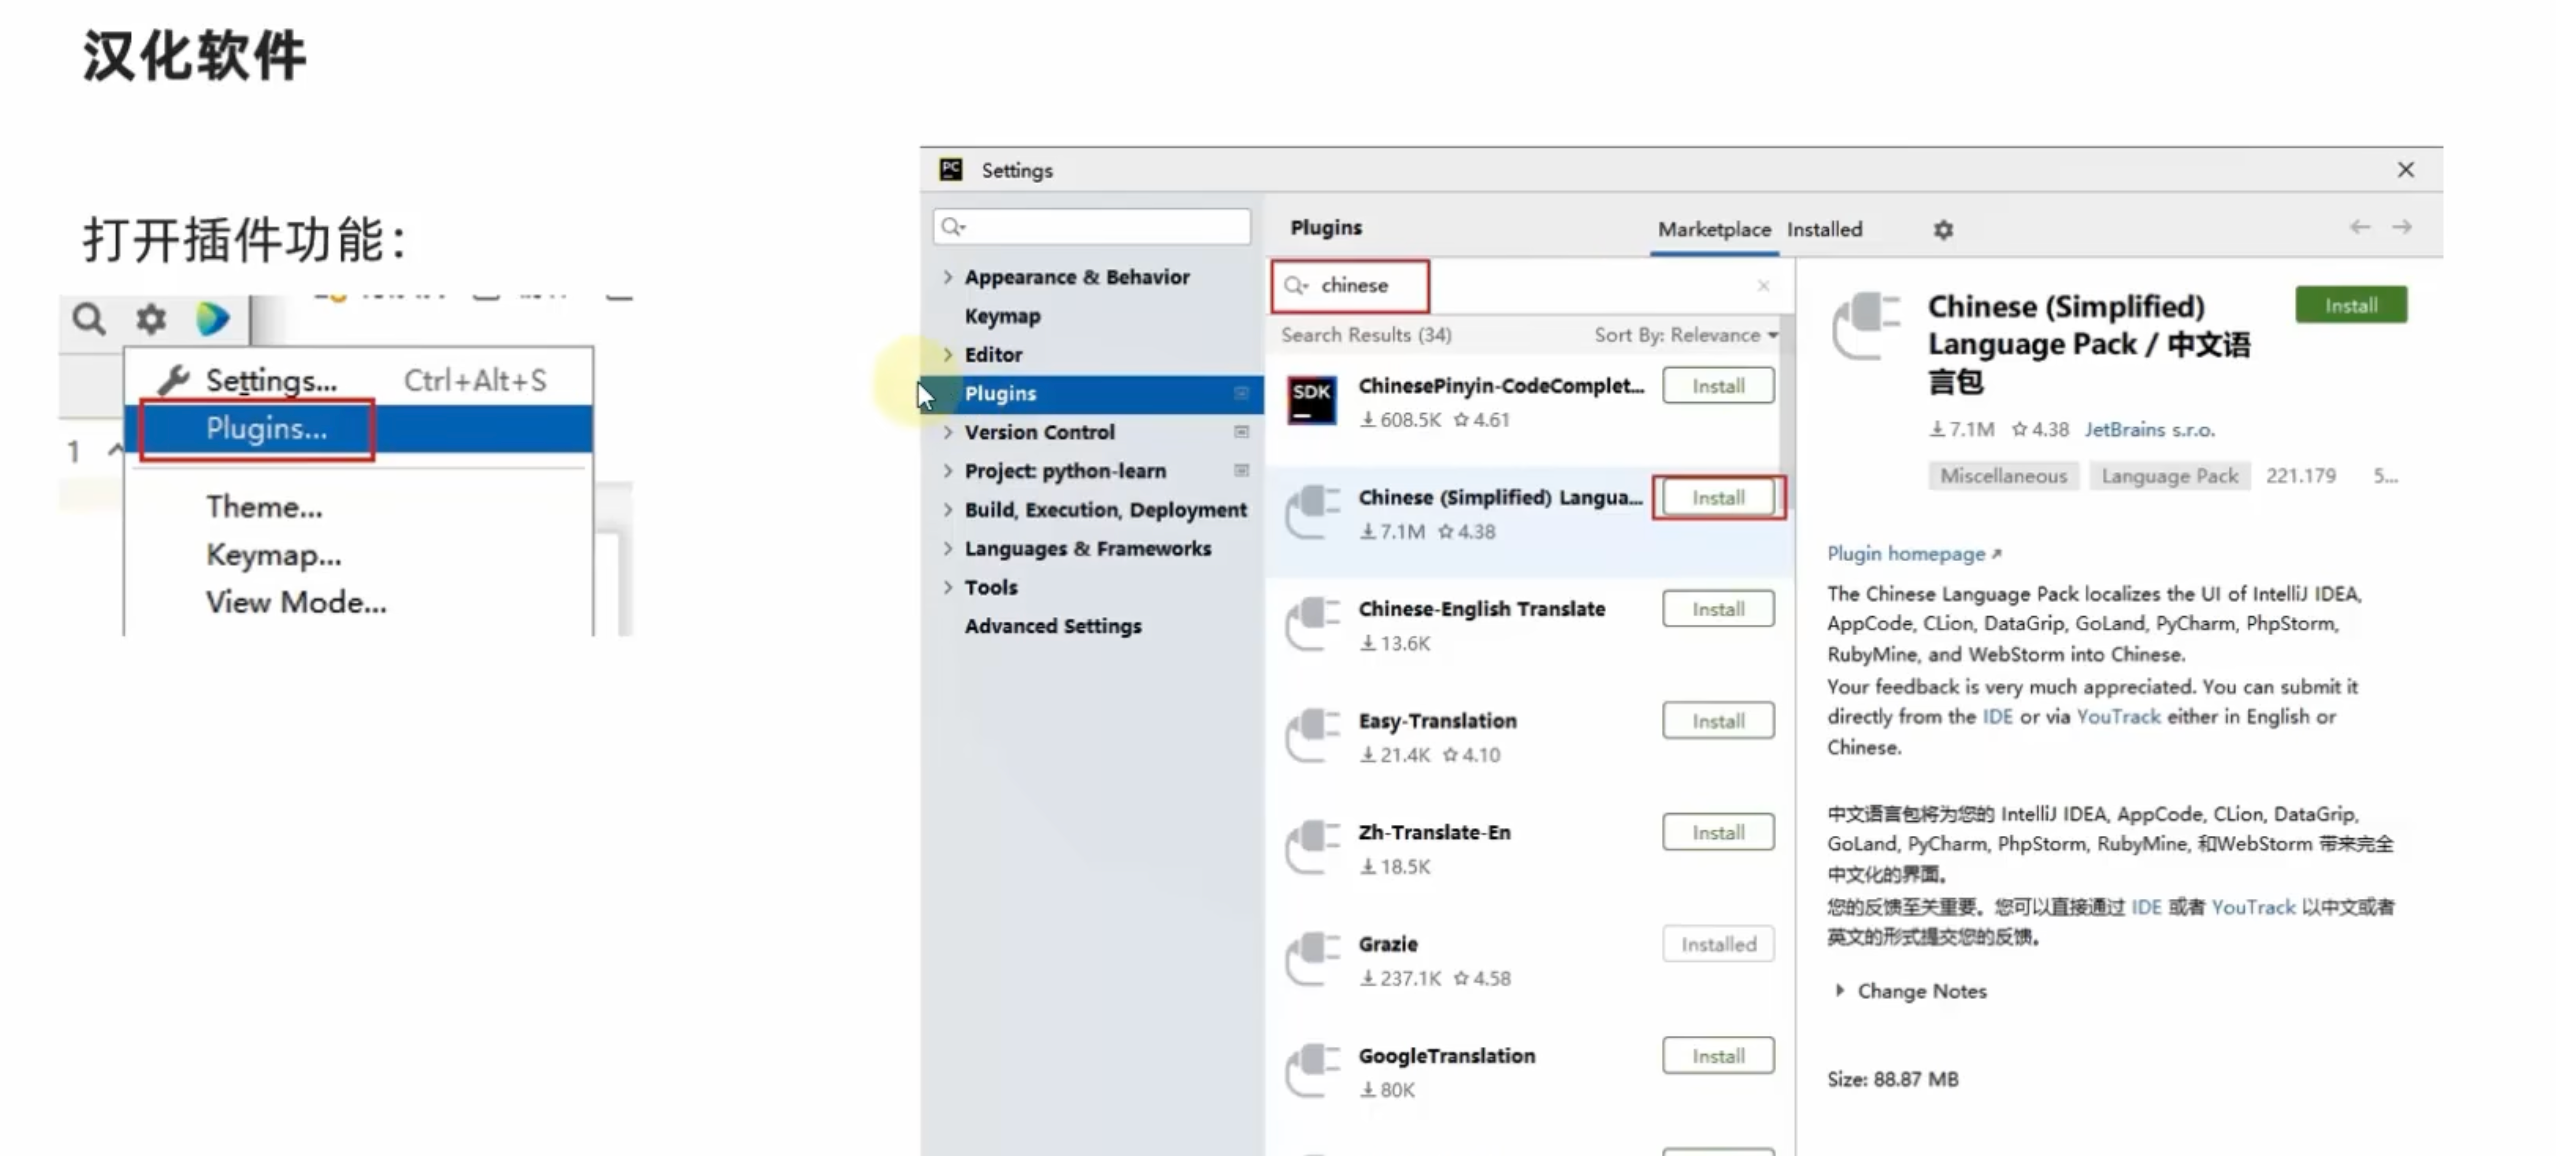Select Plugins in the settings tree
The width and height of the screenshot is (2556, 1156).
click(1092, 394)
